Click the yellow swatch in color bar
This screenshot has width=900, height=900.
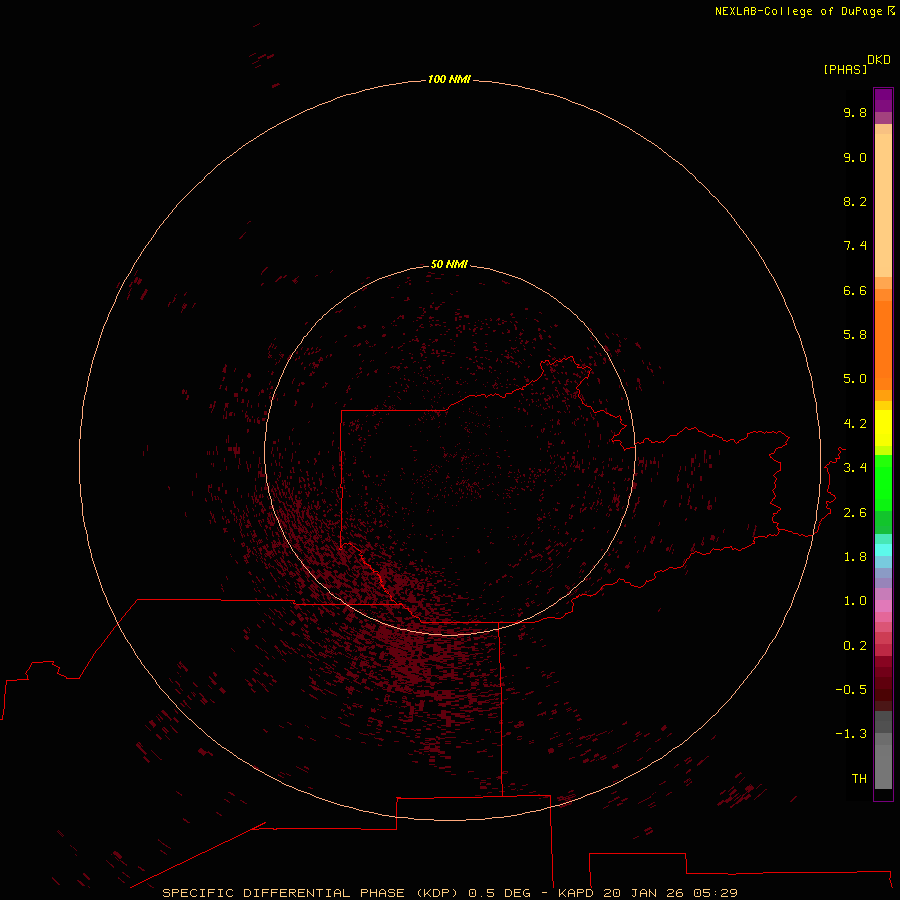click(883, 428)
